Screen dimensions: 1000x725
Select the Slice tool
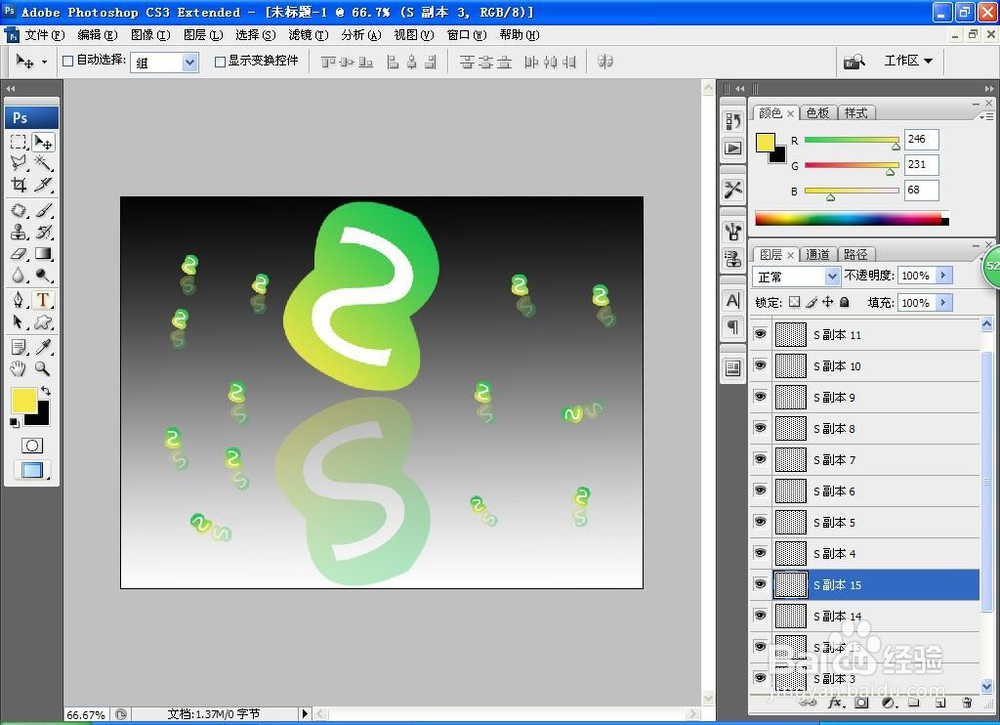coord(43,185)
